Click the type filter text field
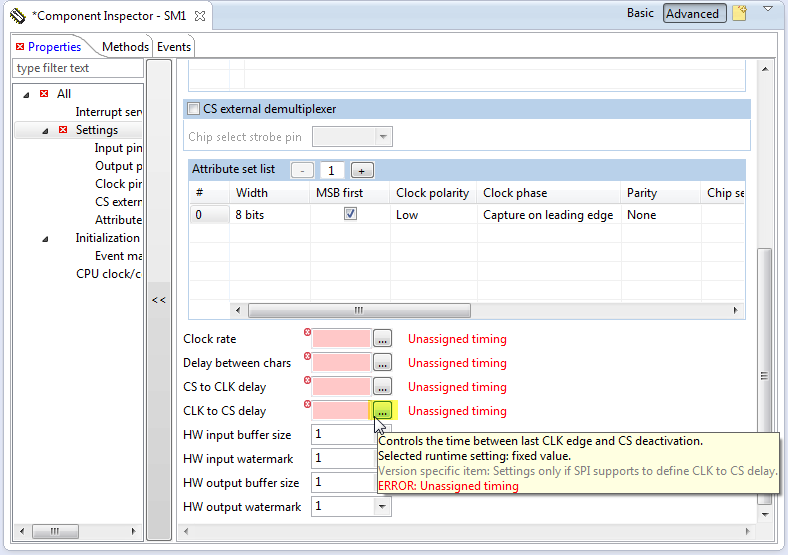The width and height of the screenshot is (788, 555). pyautogui.click(x=76, y=68)
